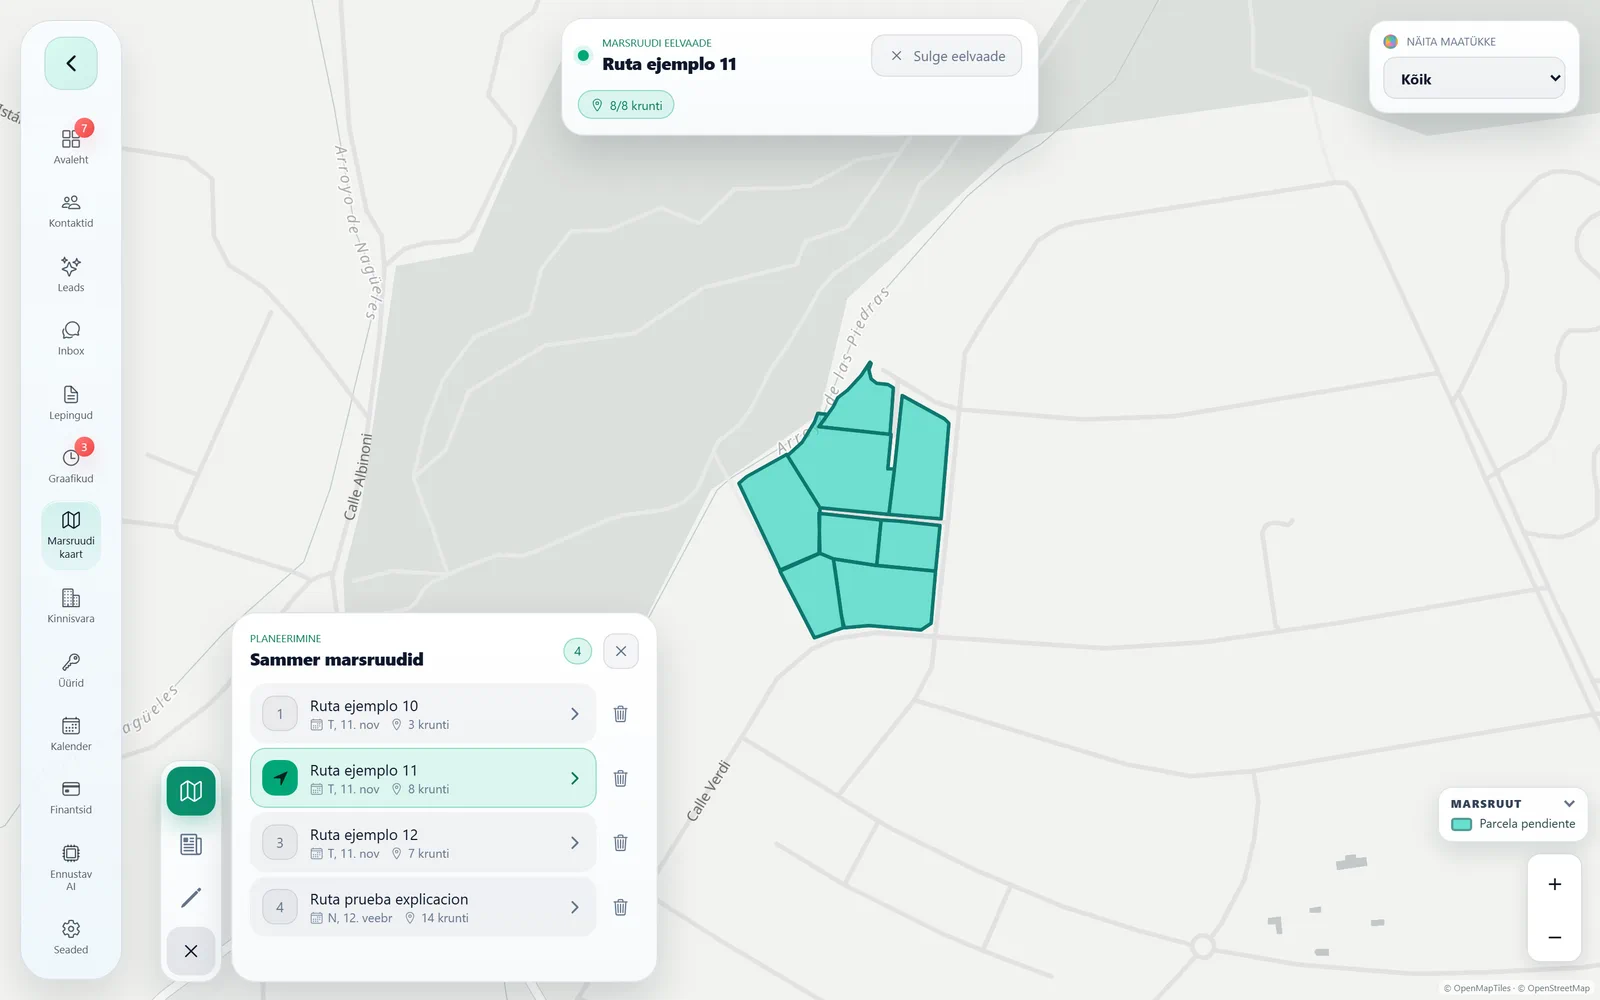Image resolution: width=1600 pixels, height=1000 pixels.
Task: Open the Näita maatükke dropdown
Action: 1474,78
